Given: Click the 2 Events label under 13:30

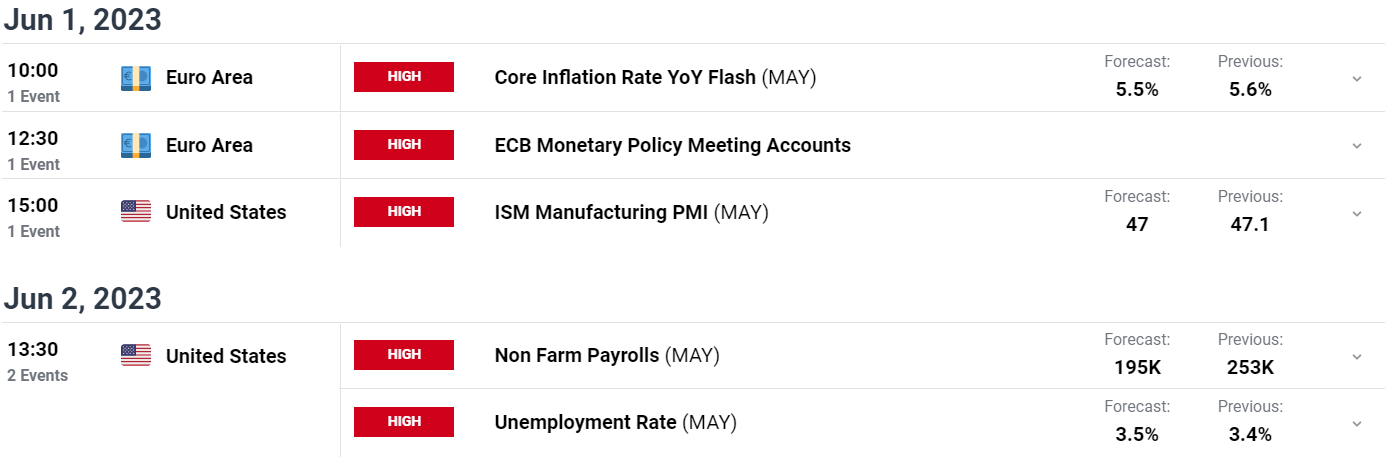Looking at the screenshot, I should (x=38, y=376).
